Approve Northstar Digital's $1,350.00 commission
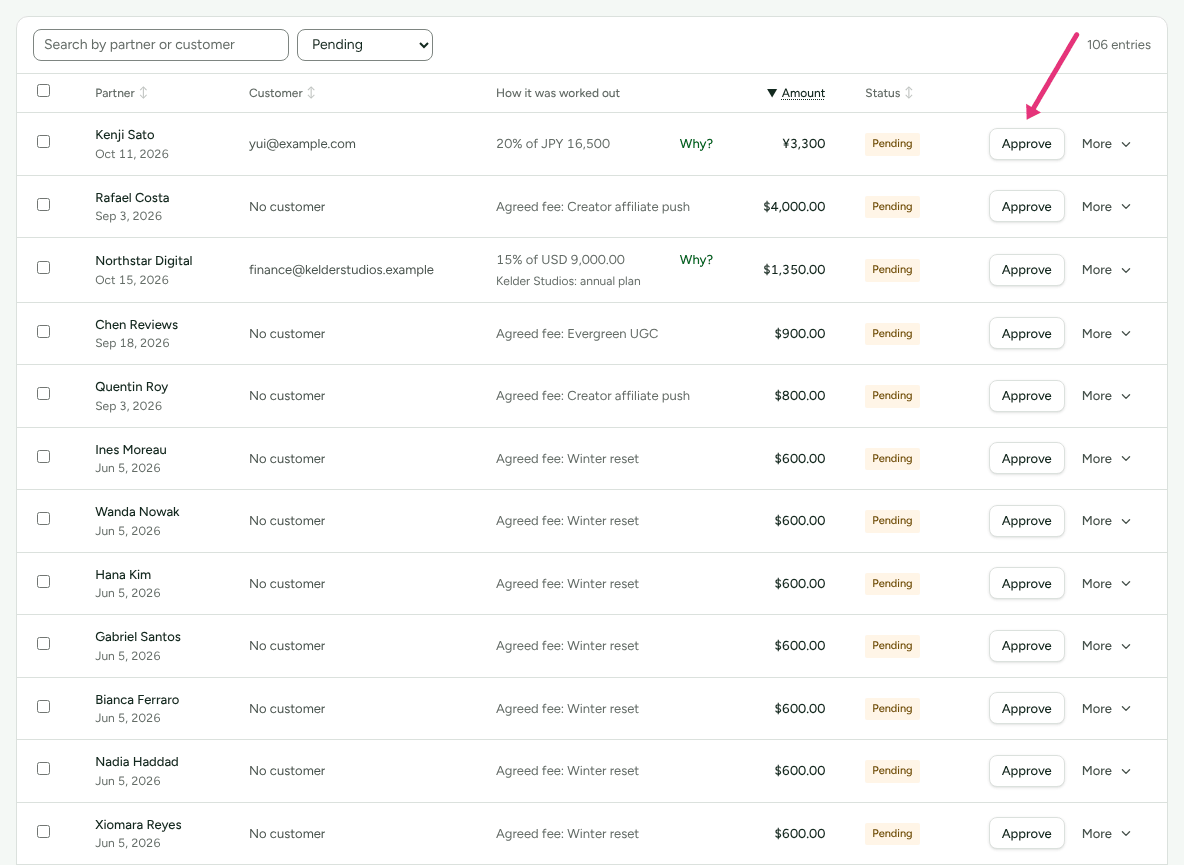The height and width of the screenshot is (865, 1184). coord(1026,269)
